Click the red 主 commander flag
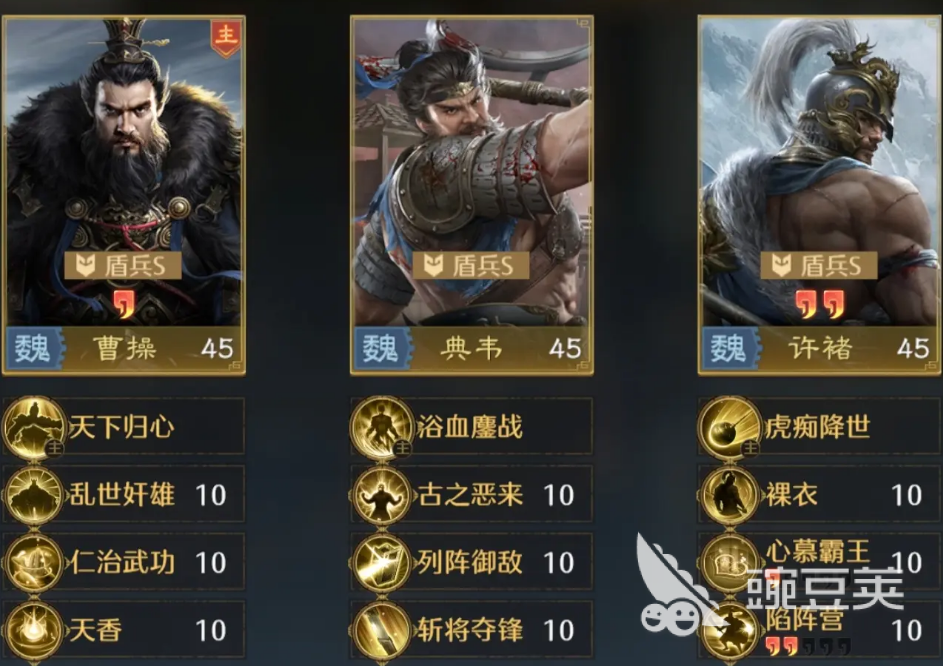 [226, 37]
